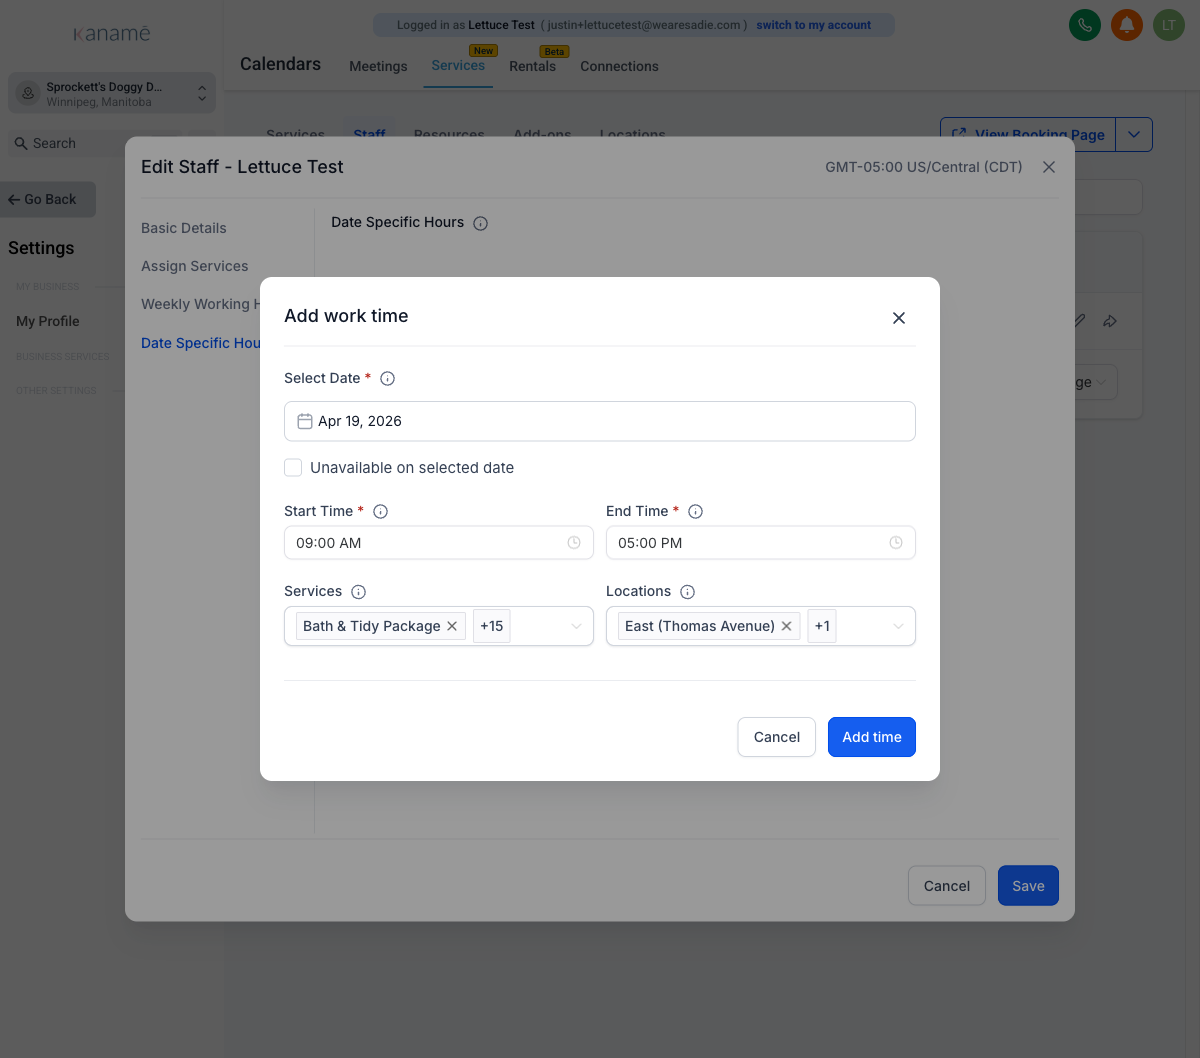Click switch to my account link
Screen dimensions: 1200x1058
click(814, 25)
